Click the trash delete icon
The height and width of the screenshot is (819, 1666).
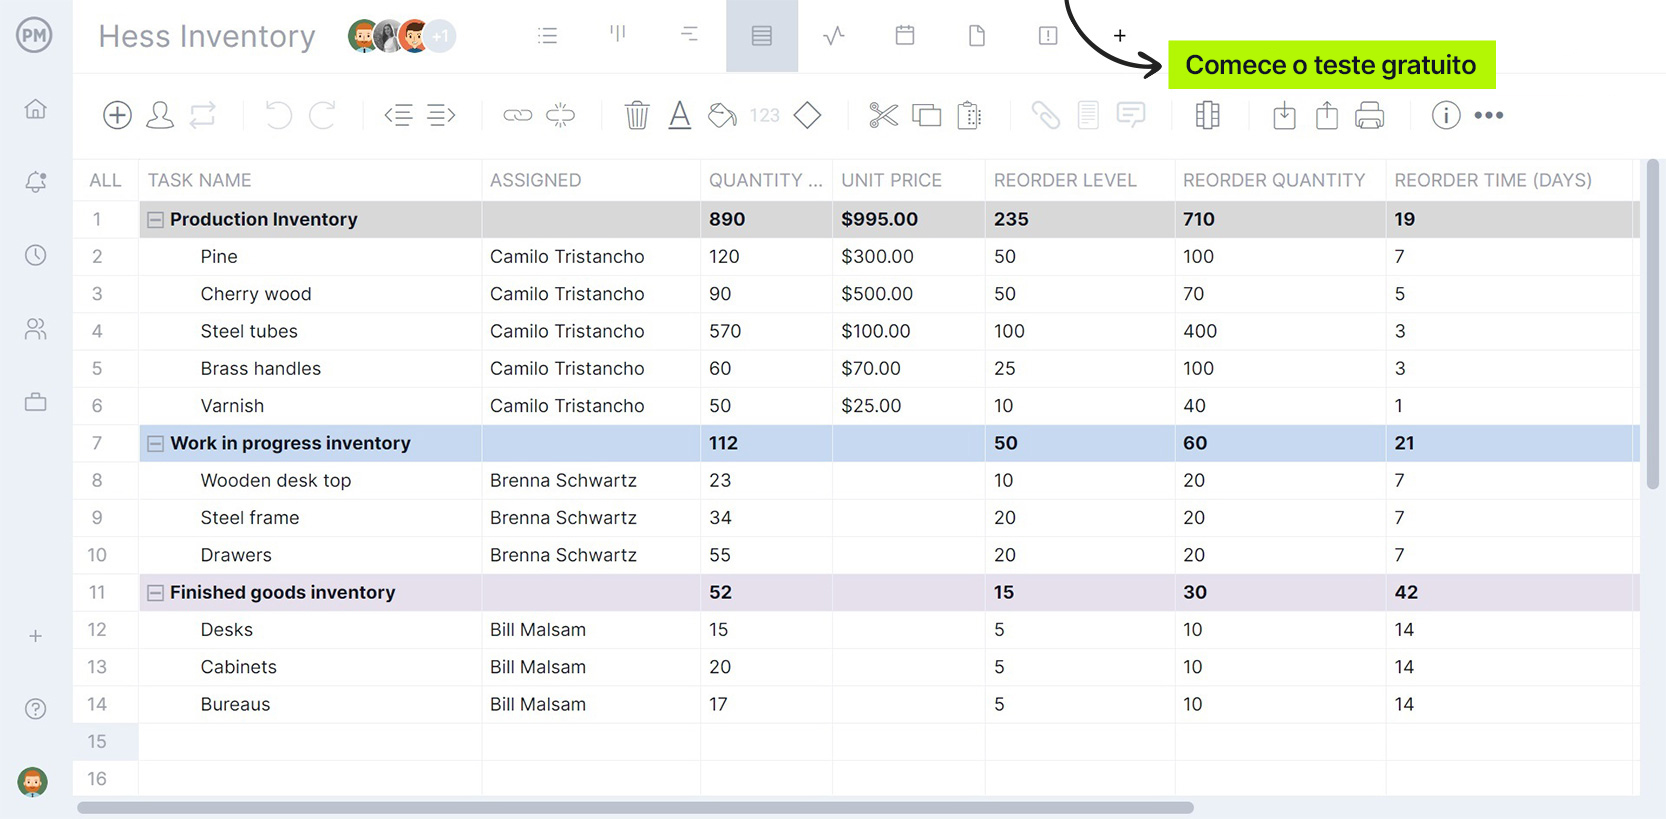[637, 115]
